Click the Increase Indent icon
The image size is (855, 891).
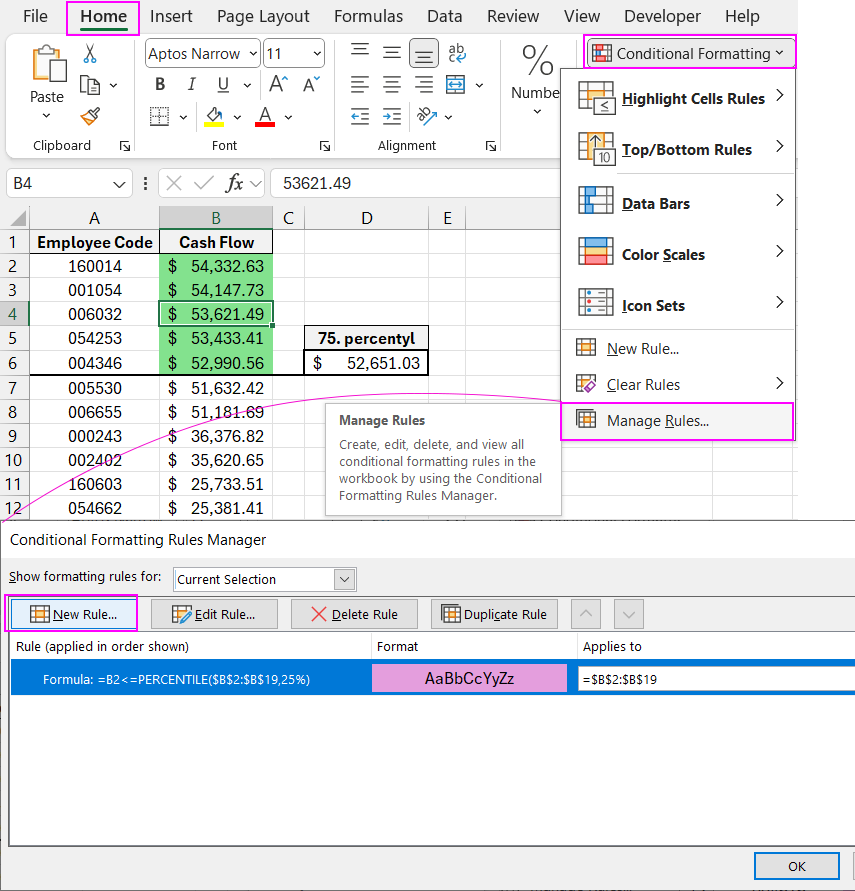pos(392,116)
